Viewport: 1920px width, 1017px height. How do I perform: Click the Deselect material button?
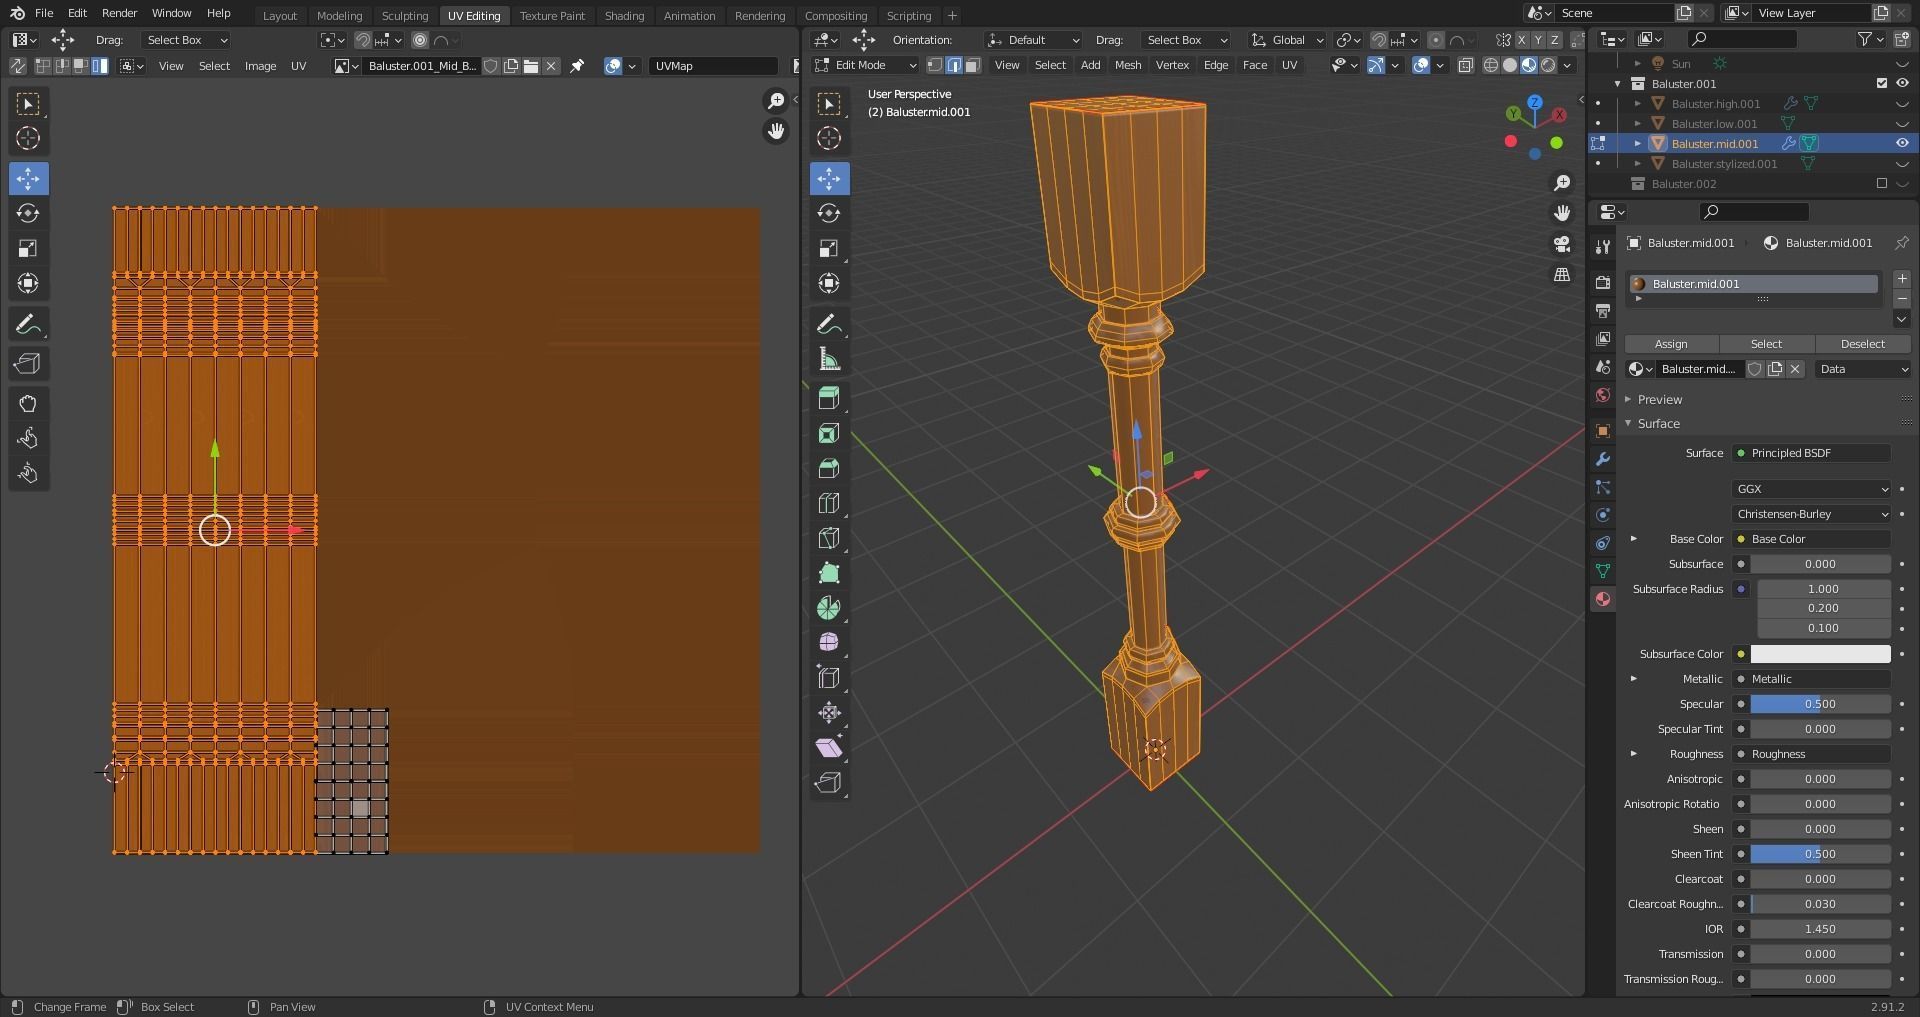[1863, 344]
